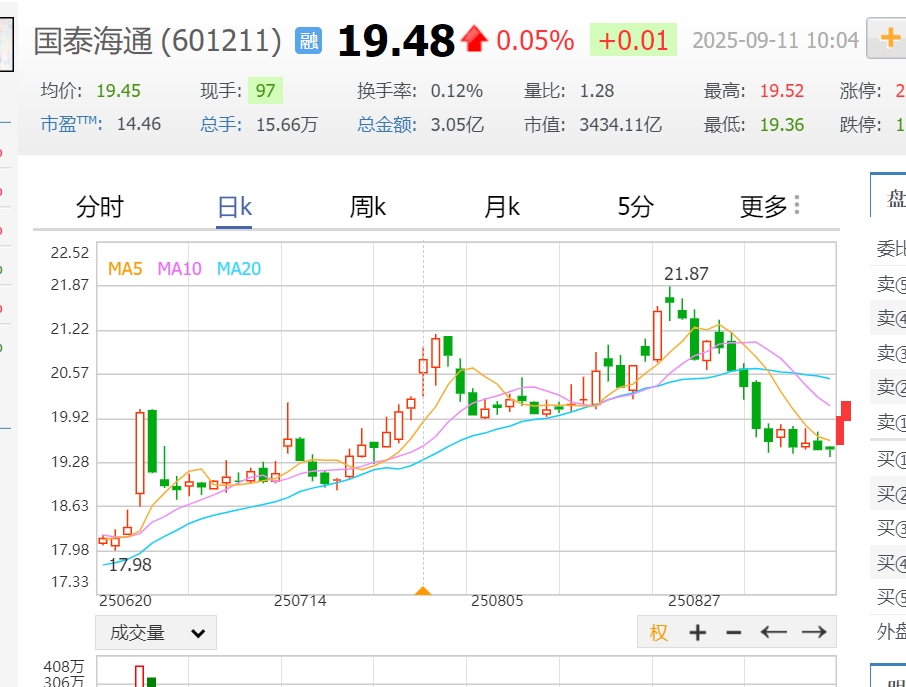Screen dimensions: 906x687
Task: Click the 均价 value 19.45
Action: [118, 91]
